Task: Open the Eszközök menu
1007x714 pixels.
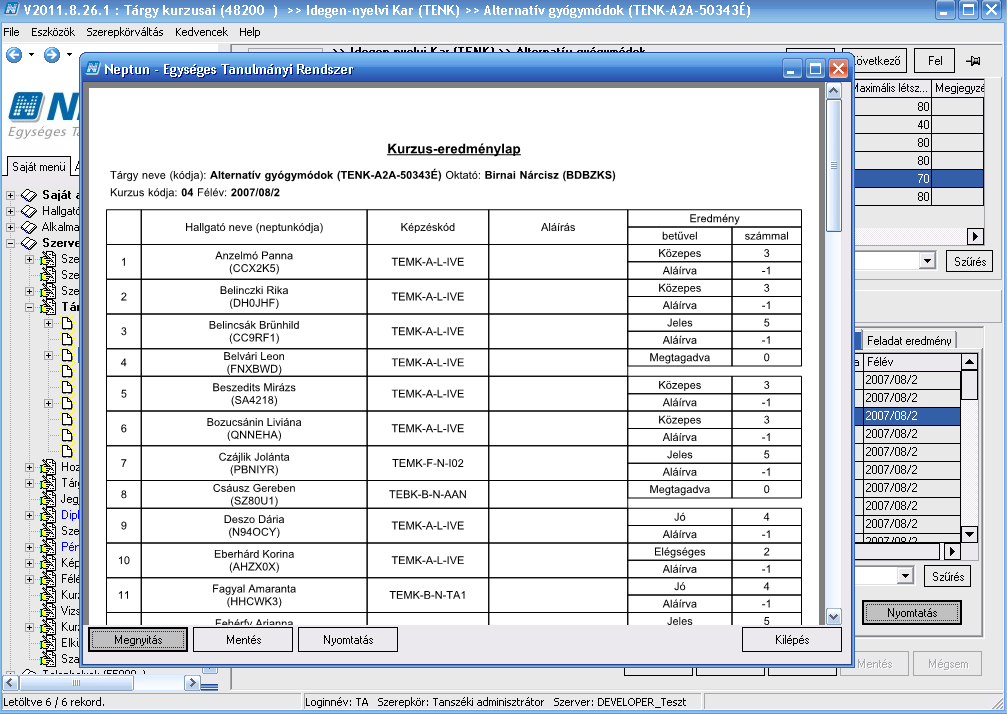Action: (53, 32)
